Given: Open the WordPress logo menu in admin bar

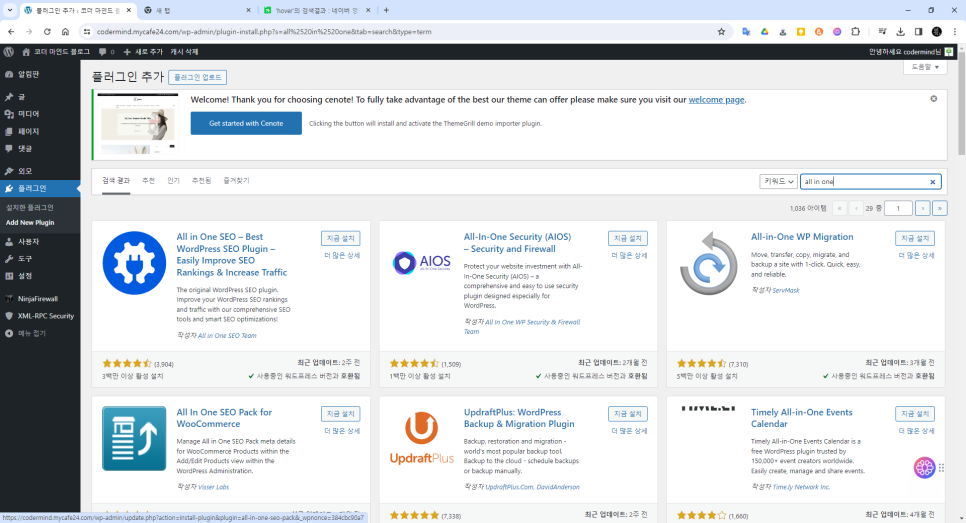Looking at the screenshot, I should coord(9,52).
